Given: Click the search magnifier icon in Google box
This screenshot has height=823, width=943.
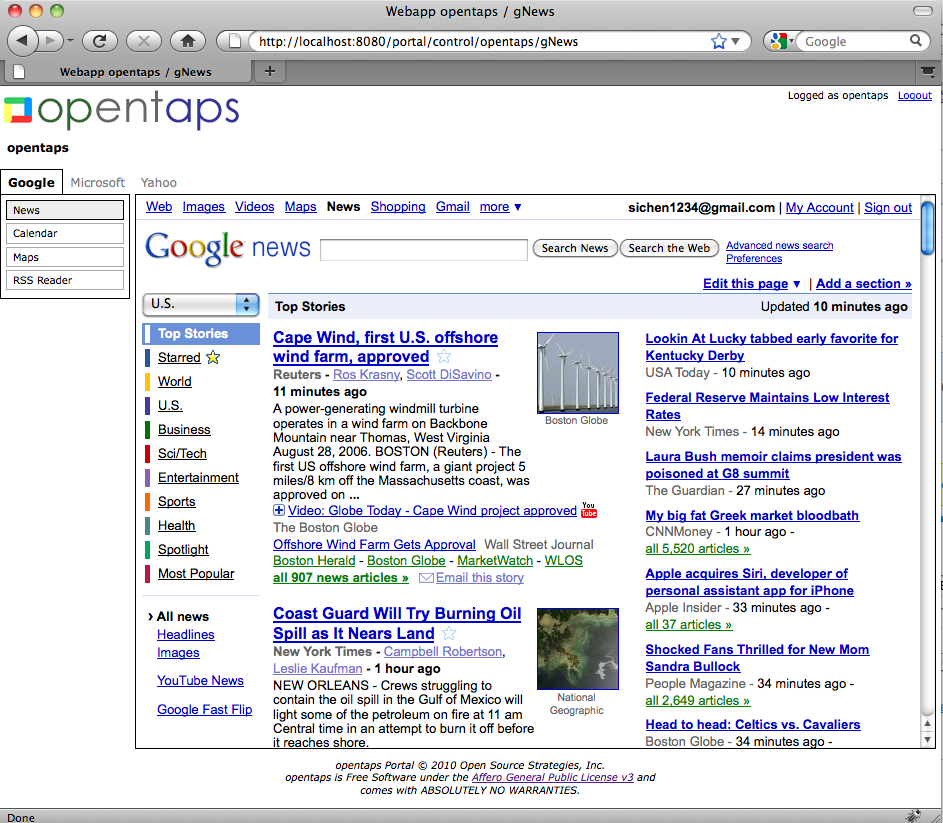Looking at the screenshot, I should click(x=915, y=41).
